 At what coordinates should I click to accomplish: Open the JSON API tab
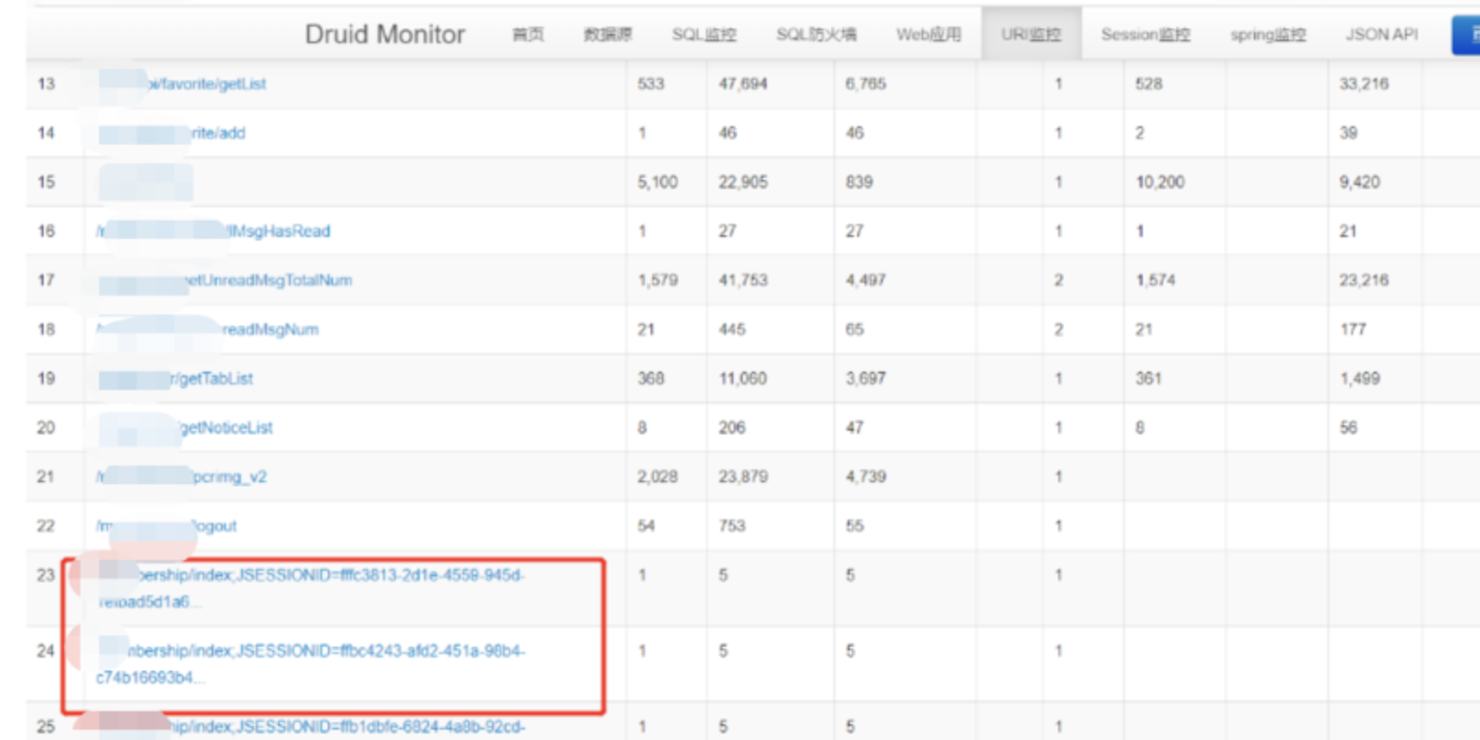pyautogui.click(x=1381, y=35)
